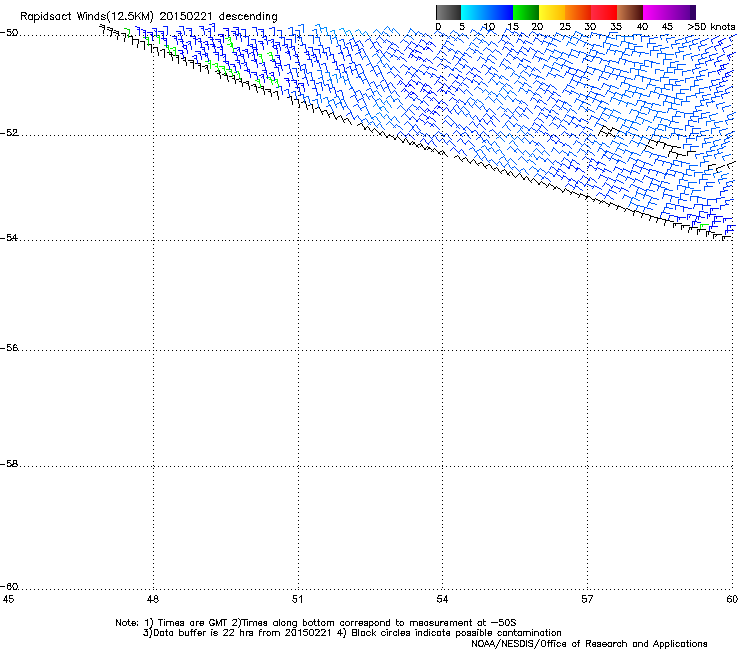This screenshot has height=650, width=740.
Task: Click the '-60' latitude axis label
Action: tap(9, 586)
